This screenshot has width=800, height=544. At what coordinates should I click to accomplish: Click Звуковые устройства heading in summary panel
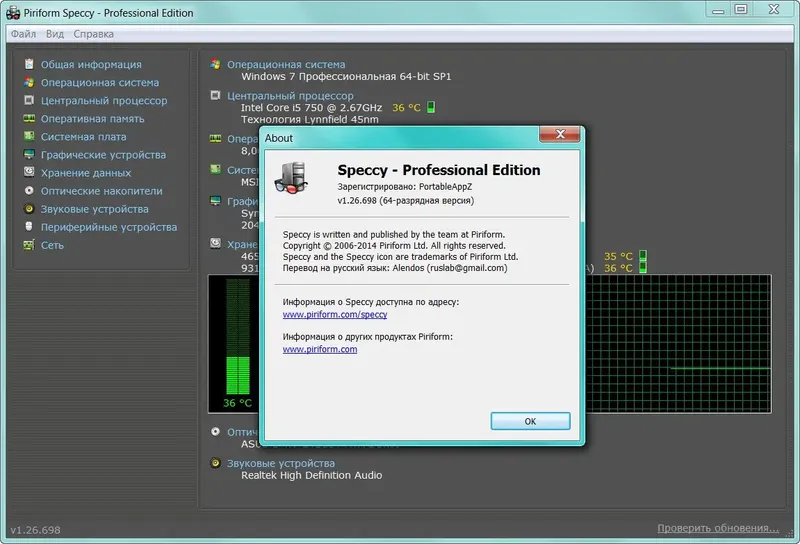pyautogui.click(x=281, y=463)
